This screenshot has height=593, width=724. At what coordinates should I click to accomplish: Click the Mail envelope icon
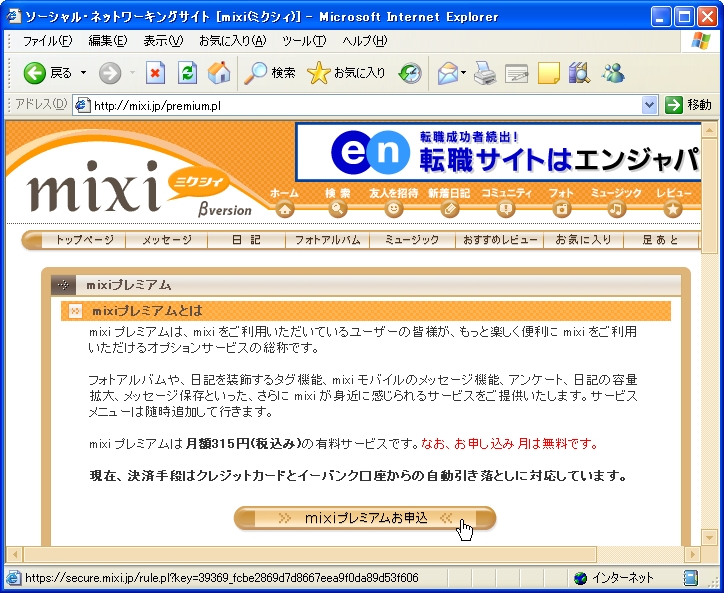coord(447,73)
